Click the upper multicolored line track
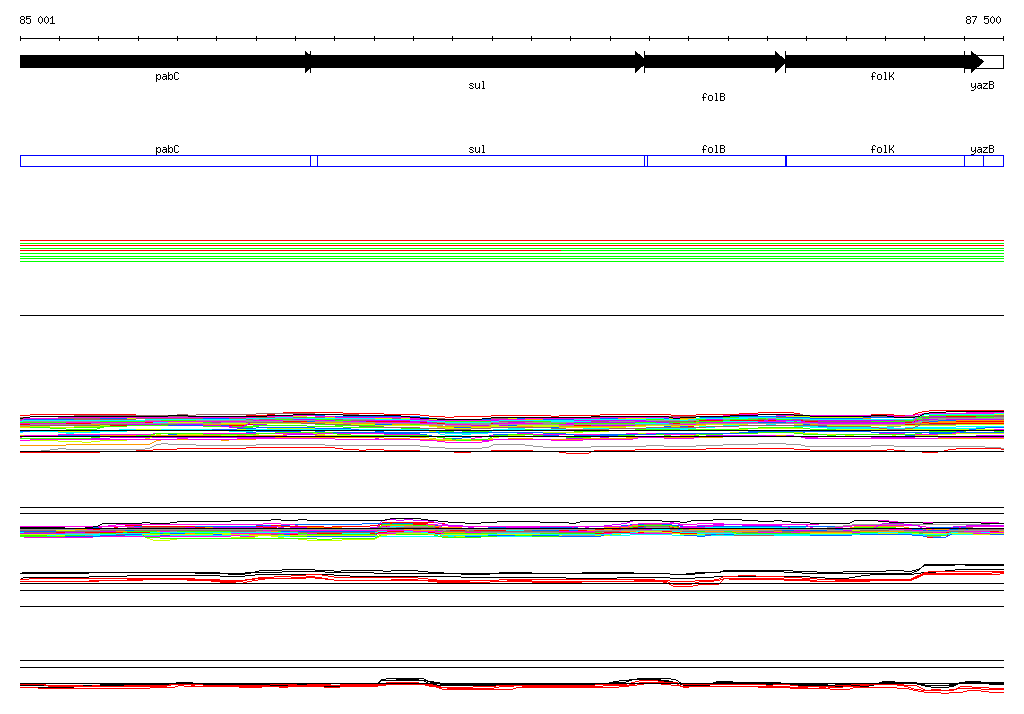This screenshot has width=1024, height=714. [511, 430]
